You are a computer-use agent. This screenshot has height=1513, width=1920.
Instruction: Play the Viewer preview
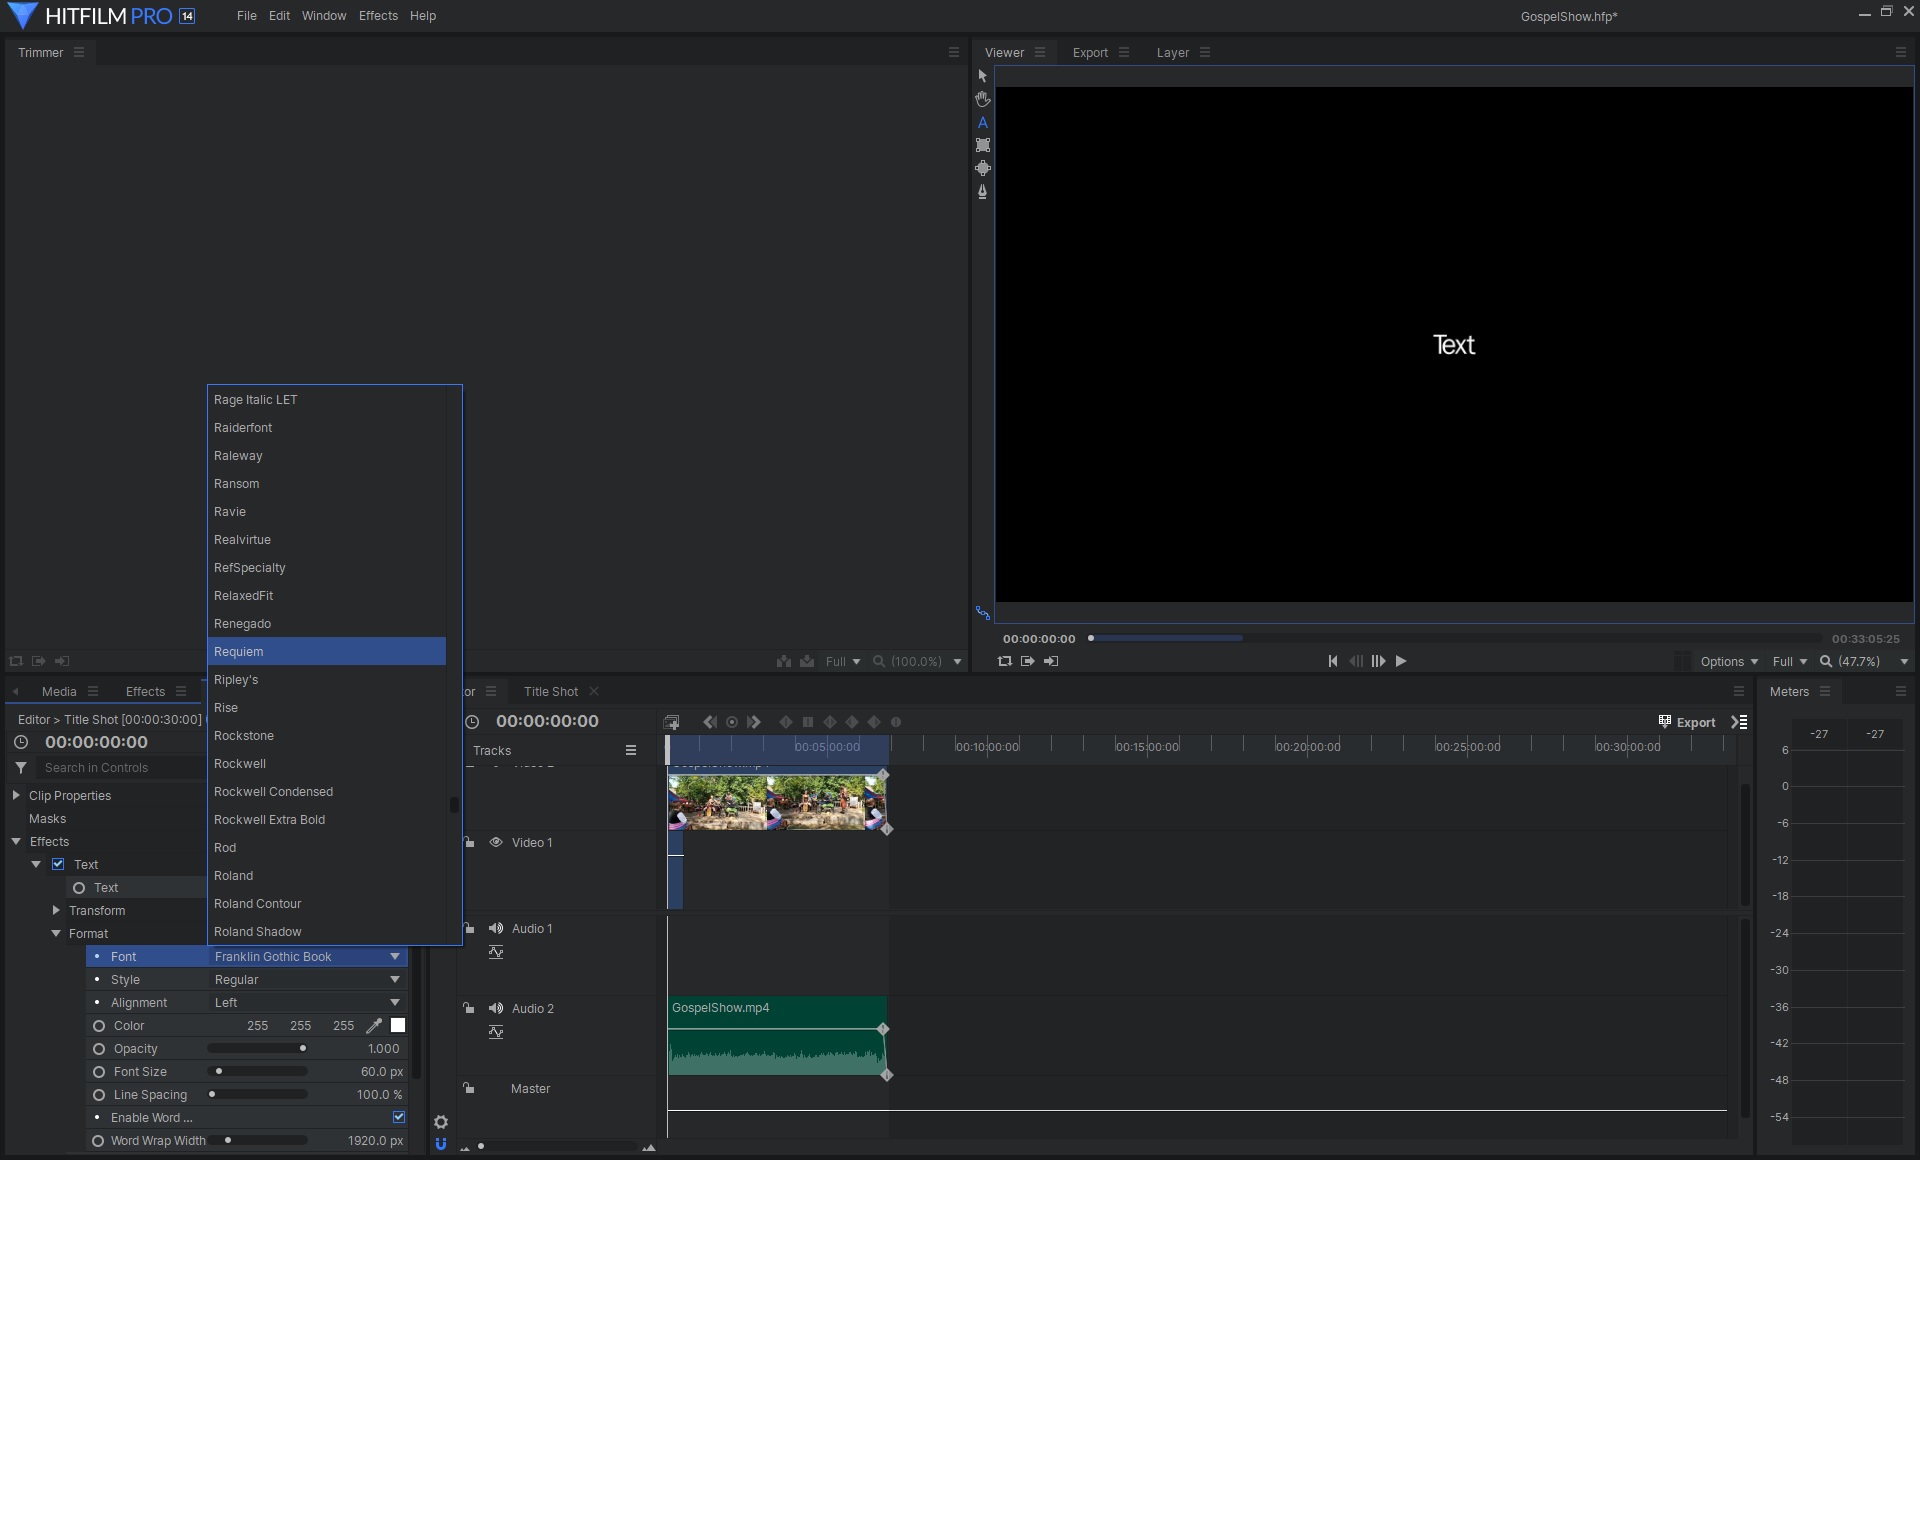coord(1401,661)
